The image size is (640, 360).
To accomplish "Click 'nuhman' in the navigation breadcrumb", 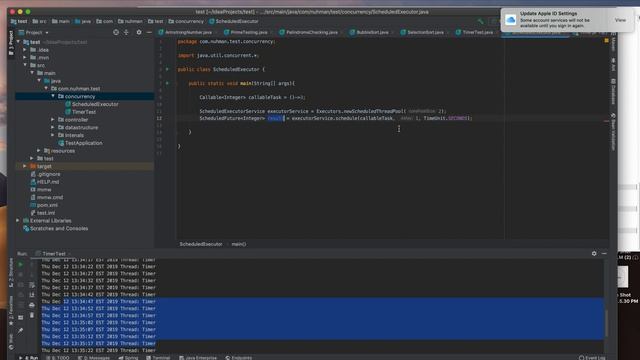I will tap(131, 21).
